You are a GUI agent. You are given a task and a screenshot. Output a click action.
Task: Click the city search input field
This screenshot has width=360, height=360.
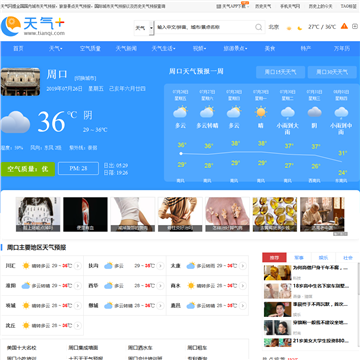(x=204, y=28)
